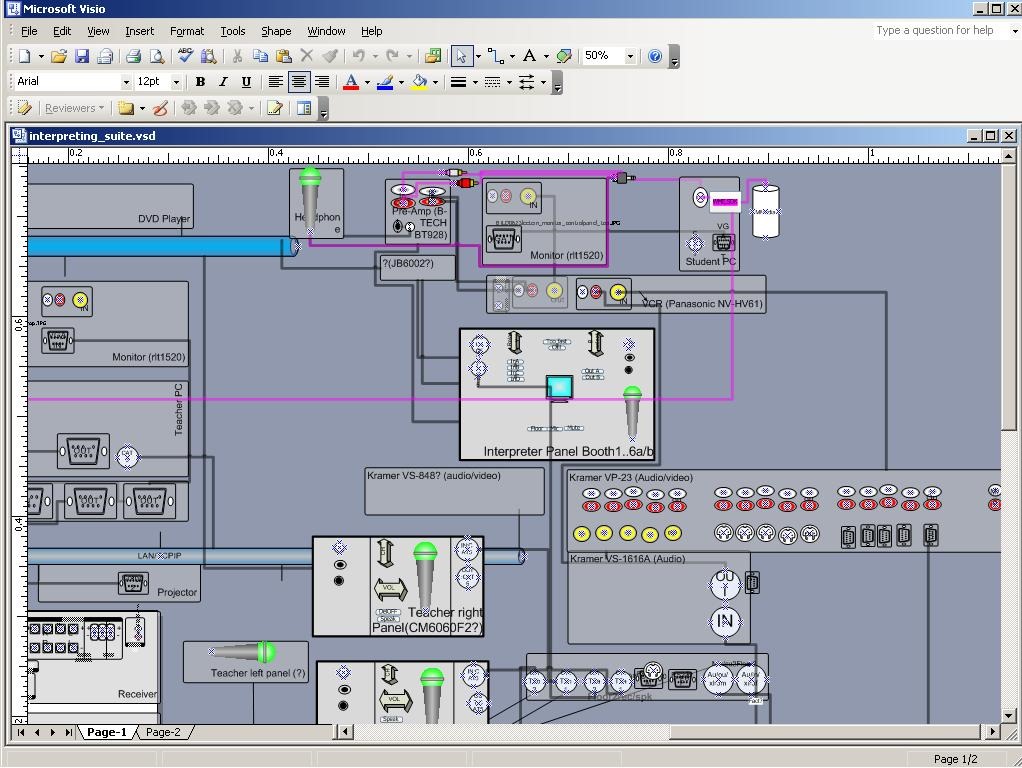1022x768 pixels.
Task: Toggle Underline formatting
Action: [x=246, y=82]
